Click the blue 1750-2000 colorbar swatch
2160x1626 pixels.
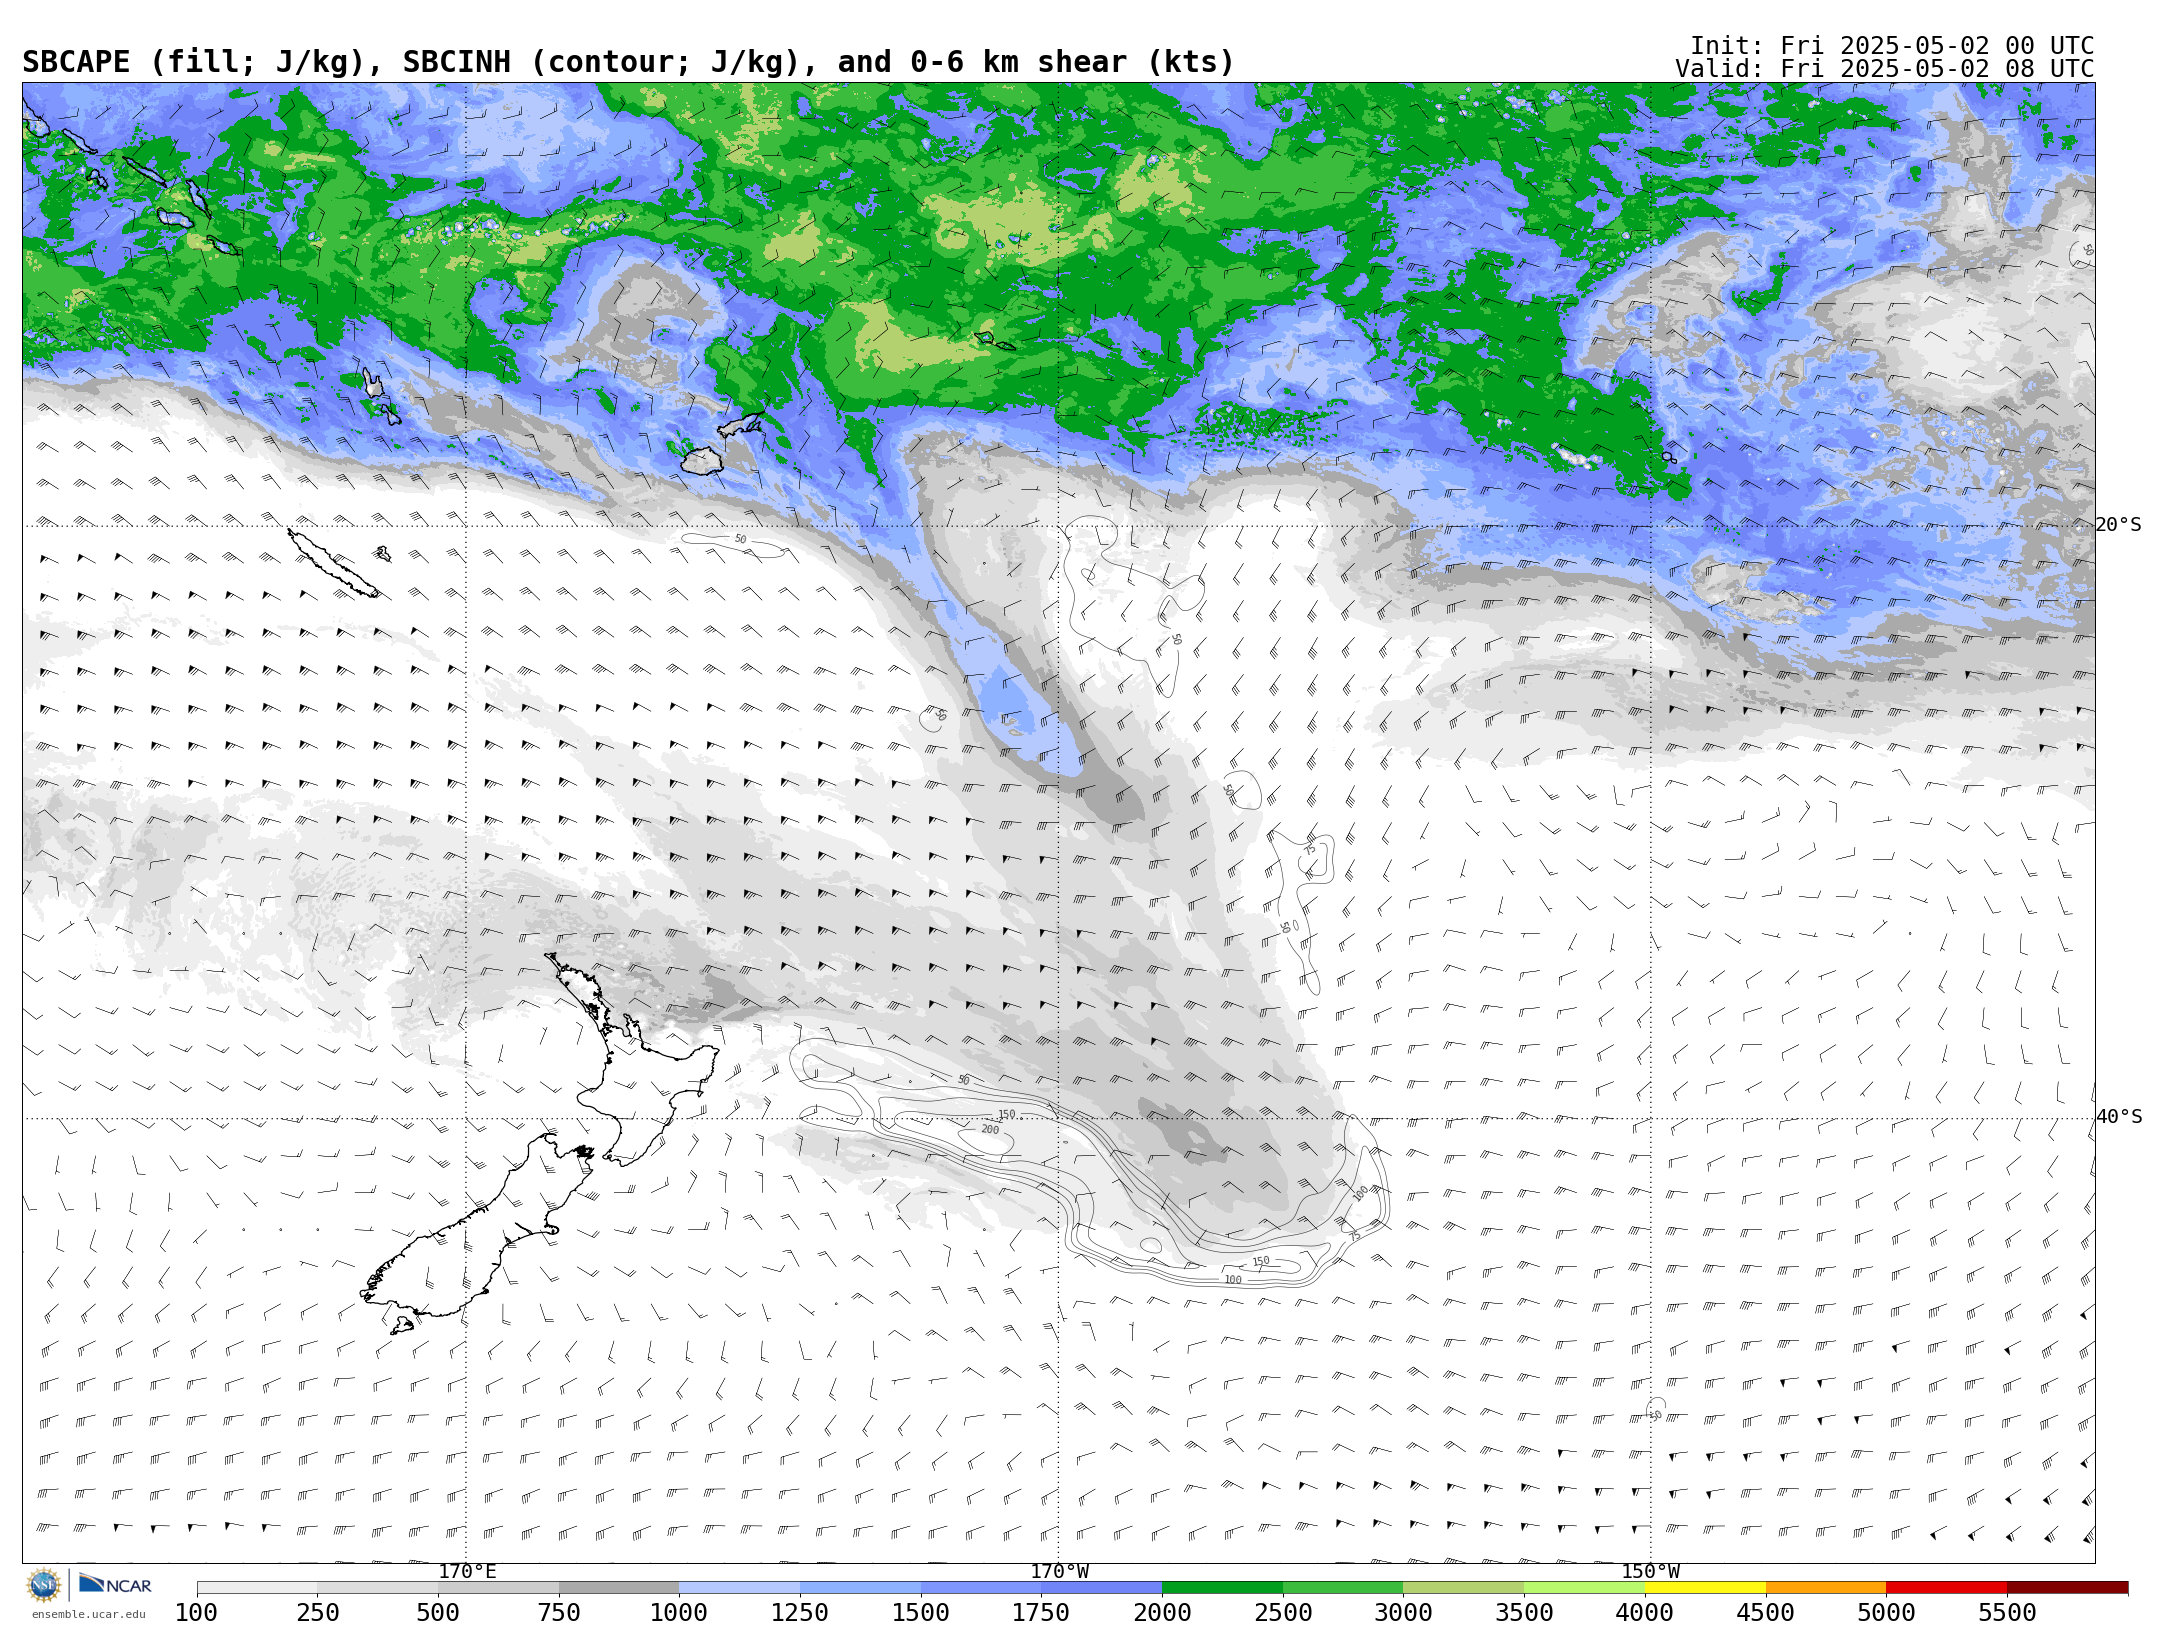click(x=1101, y=1588)
